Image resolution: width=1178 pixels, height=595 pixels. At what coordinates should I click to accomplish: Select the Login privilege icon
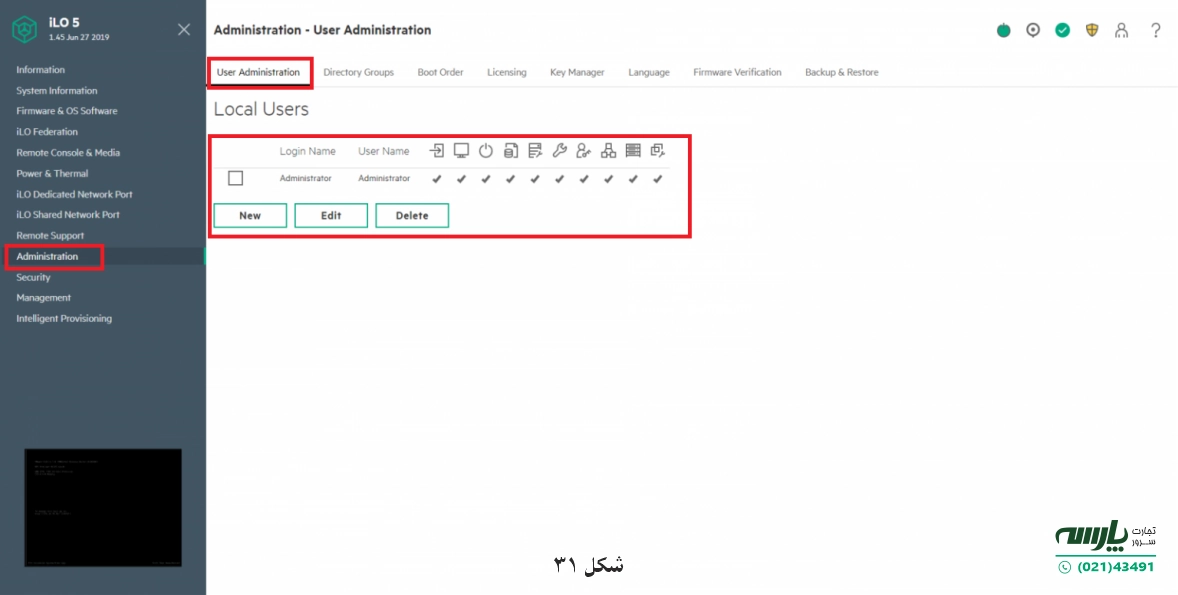point(437,150)
